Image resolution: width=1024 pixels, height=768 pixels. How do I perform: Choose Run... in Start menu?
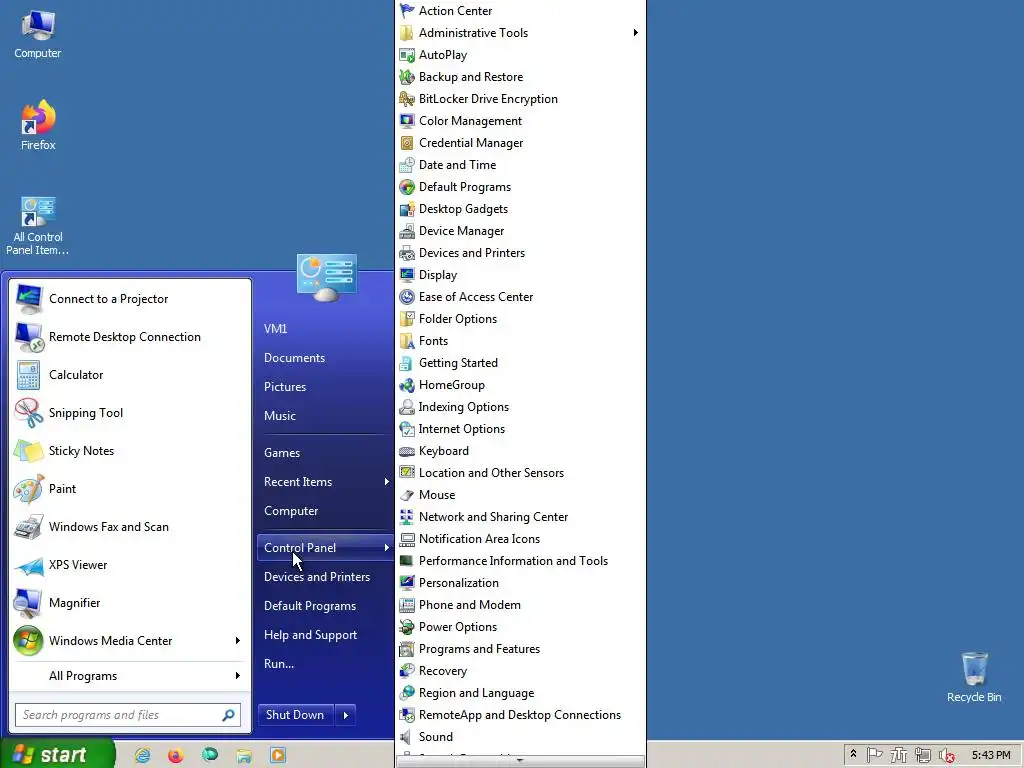pos(279,664)
